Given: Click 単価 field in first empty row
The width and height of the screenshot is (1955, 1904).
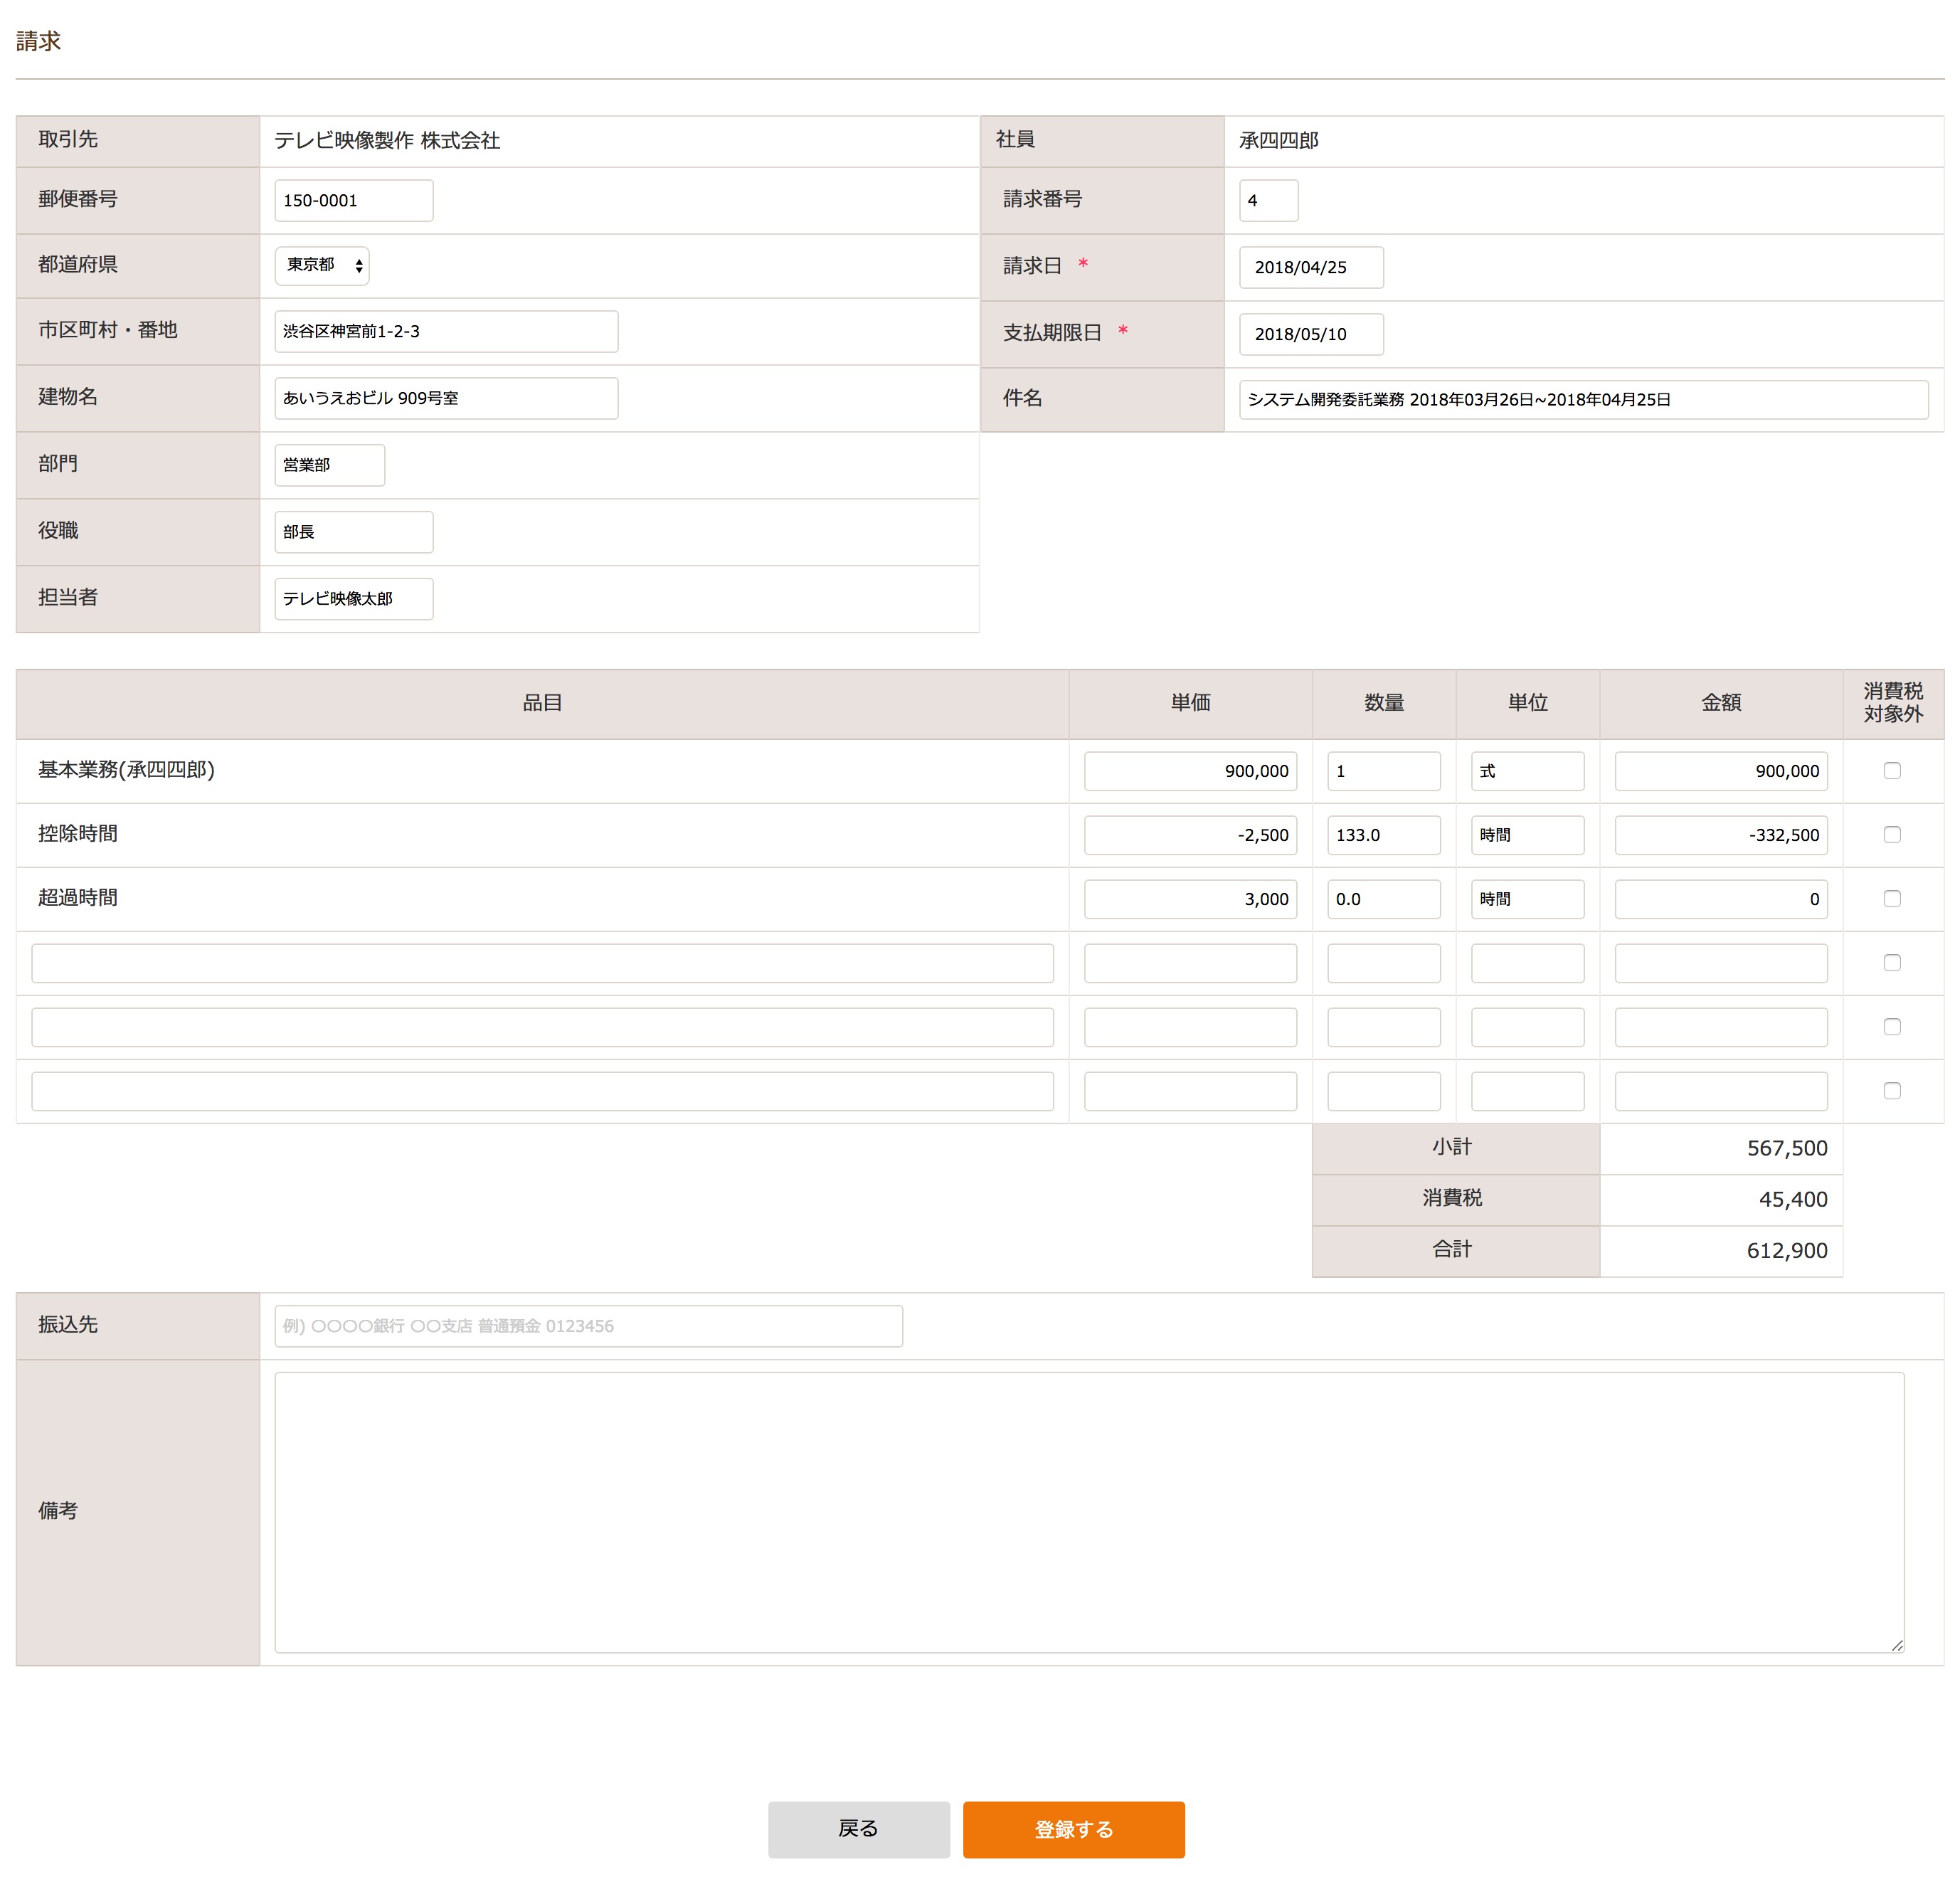Looking at the screenshot, I should tap(1190, 963).
